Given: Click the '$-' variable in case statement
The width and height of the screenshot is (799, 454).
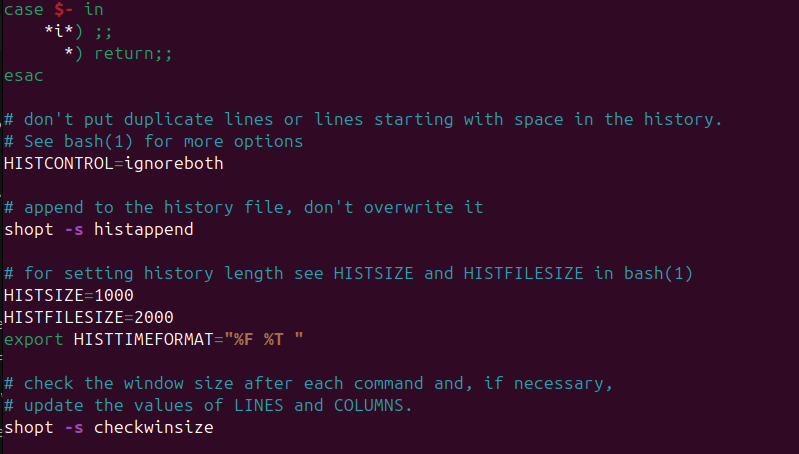Looking at the screenshot, I should click(64, 10).
